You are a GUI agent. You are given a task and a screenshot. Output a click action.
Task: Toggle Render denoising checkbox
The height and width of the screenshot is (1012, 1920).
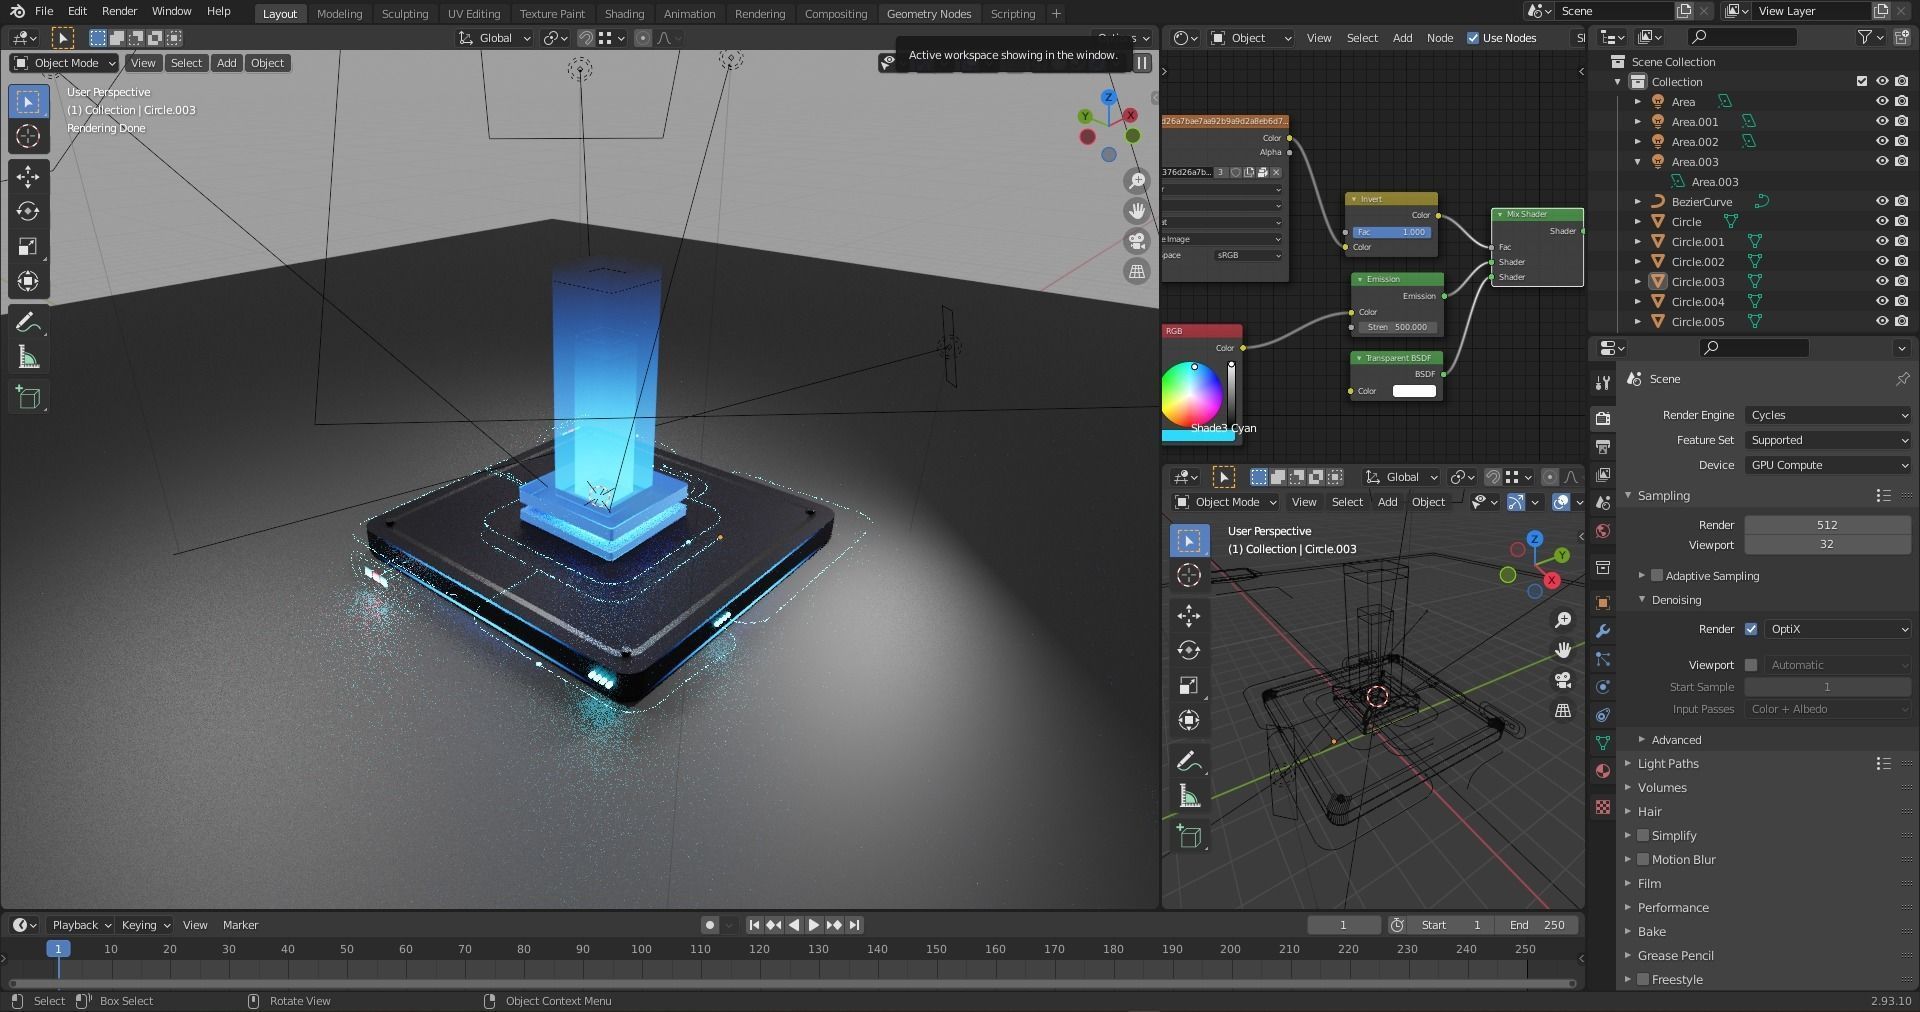pyautogui.click(x=1751, y=629)
